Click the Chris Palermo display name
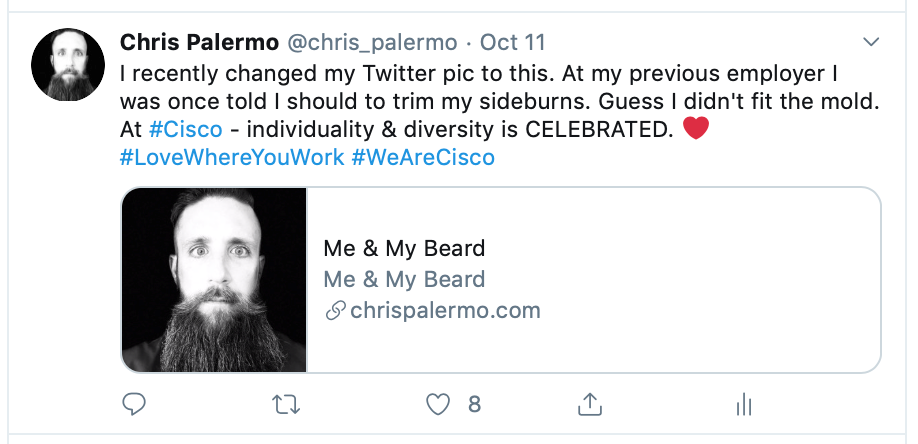918x444 pixels. click(x=199, y=43)
